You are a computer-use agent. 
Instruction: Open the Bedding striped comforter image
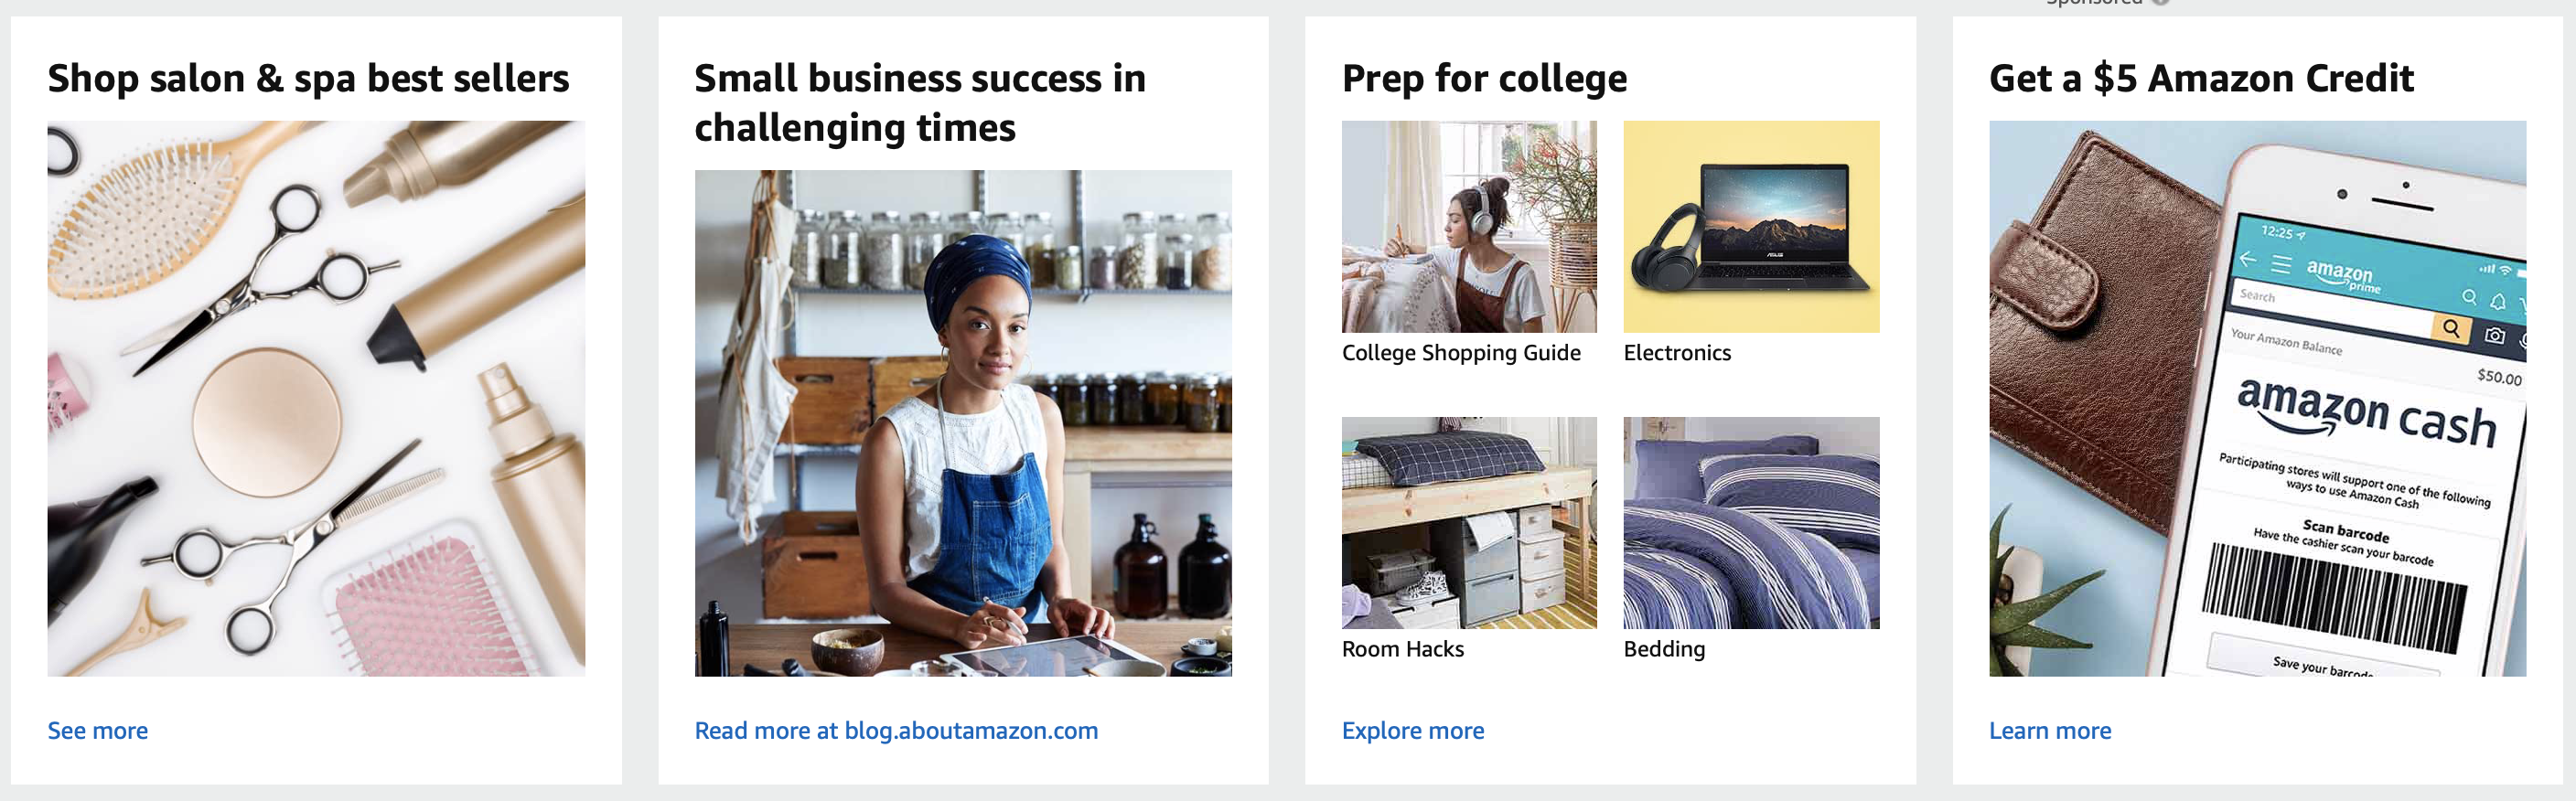[1751, 522]
